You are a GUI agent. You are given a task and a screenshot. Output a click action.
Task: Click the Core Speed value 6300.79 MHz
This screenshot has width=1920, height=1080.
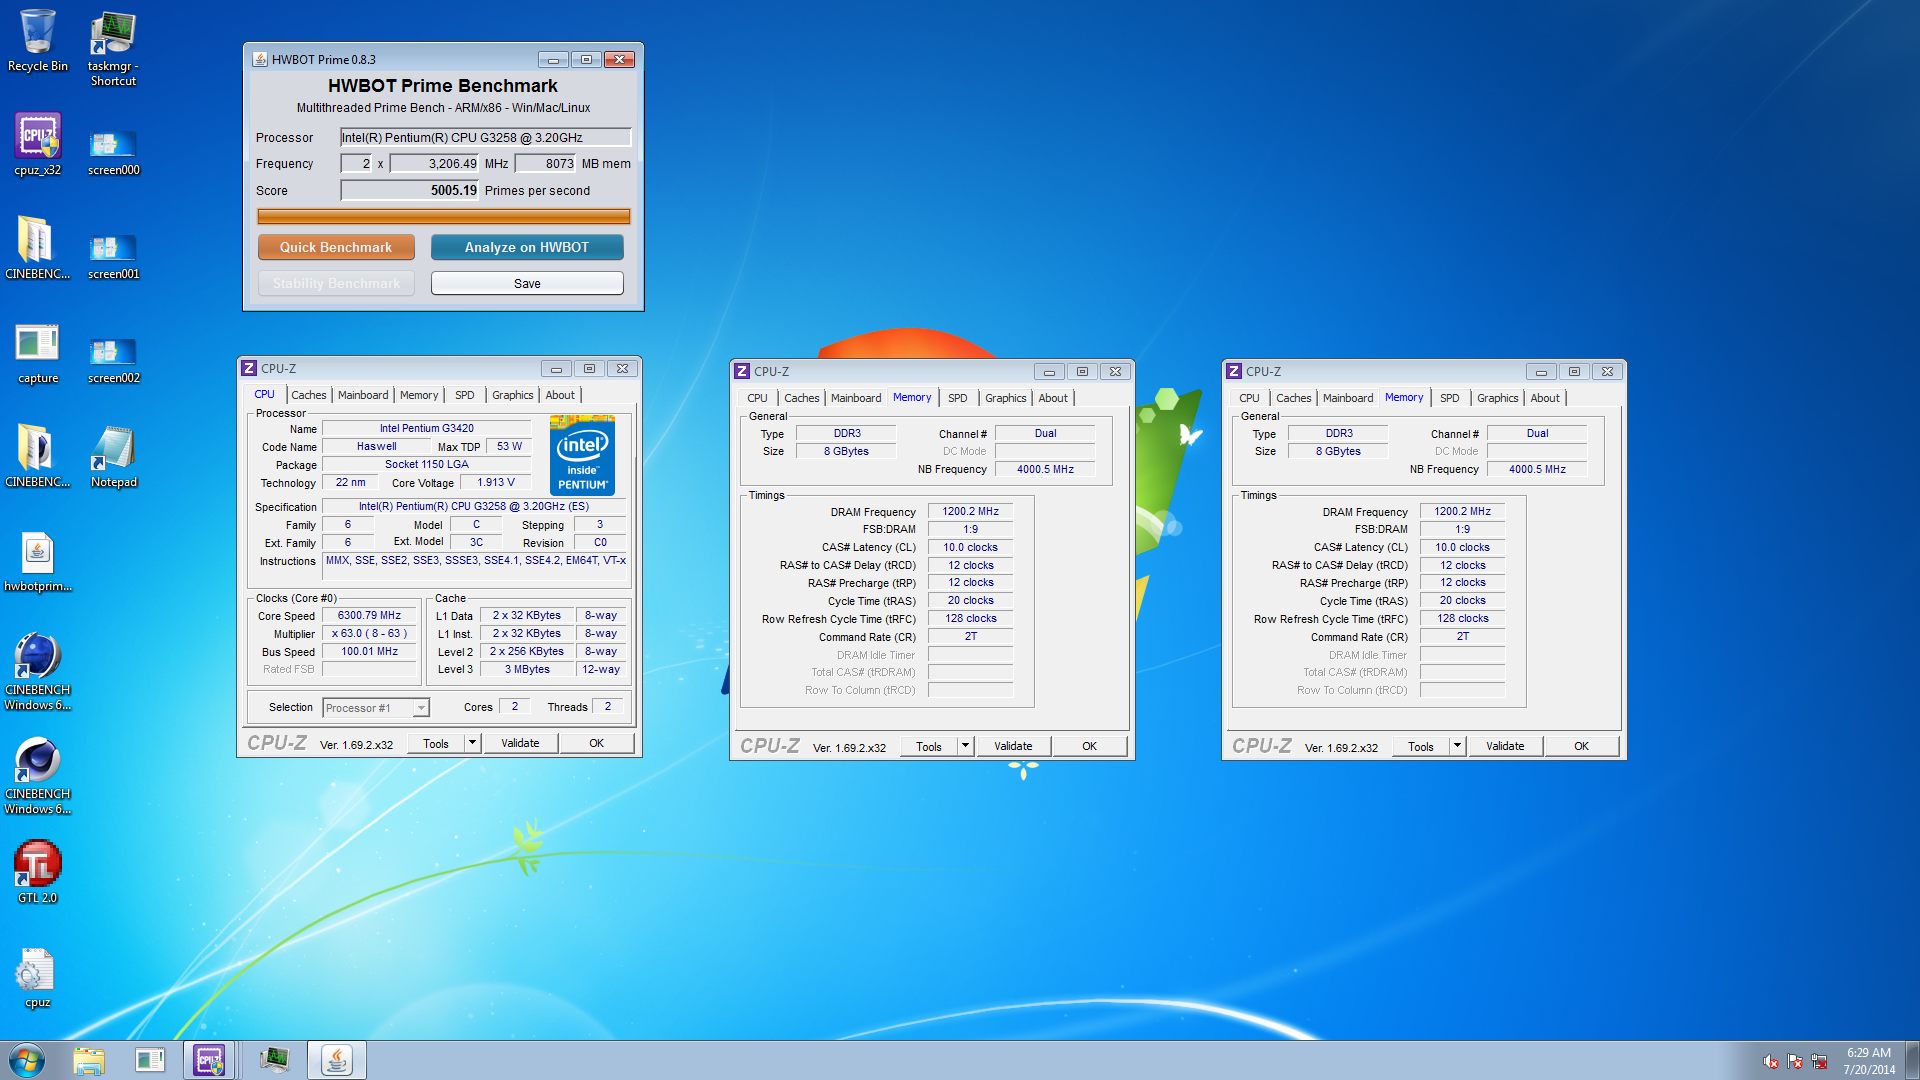point(369,615)
